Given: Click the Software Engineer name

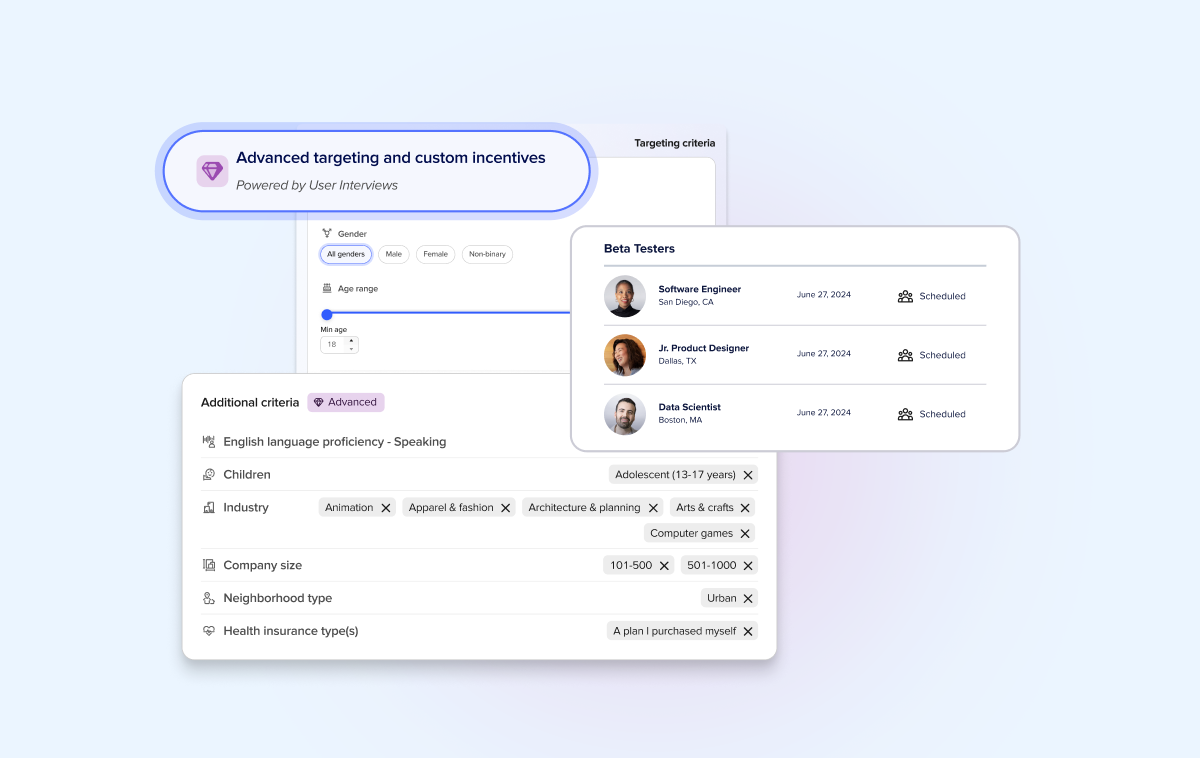Looking at the screenshot, I should pyautogui.click(x=700, y=289).
